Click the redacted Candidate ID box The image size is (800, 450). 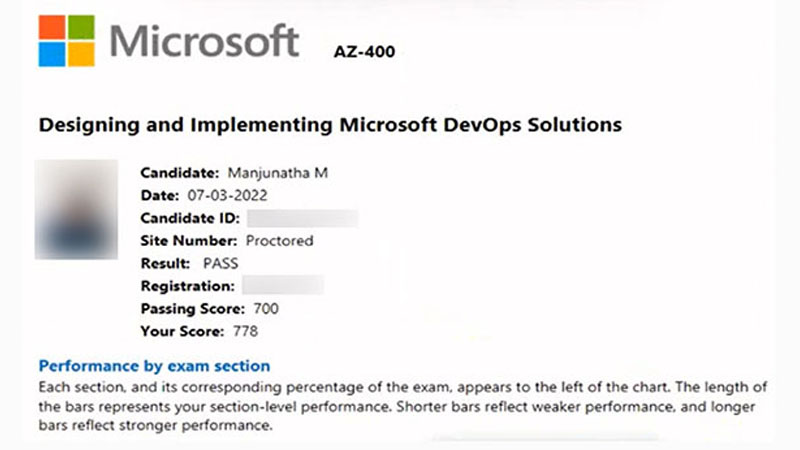point(302,218)
